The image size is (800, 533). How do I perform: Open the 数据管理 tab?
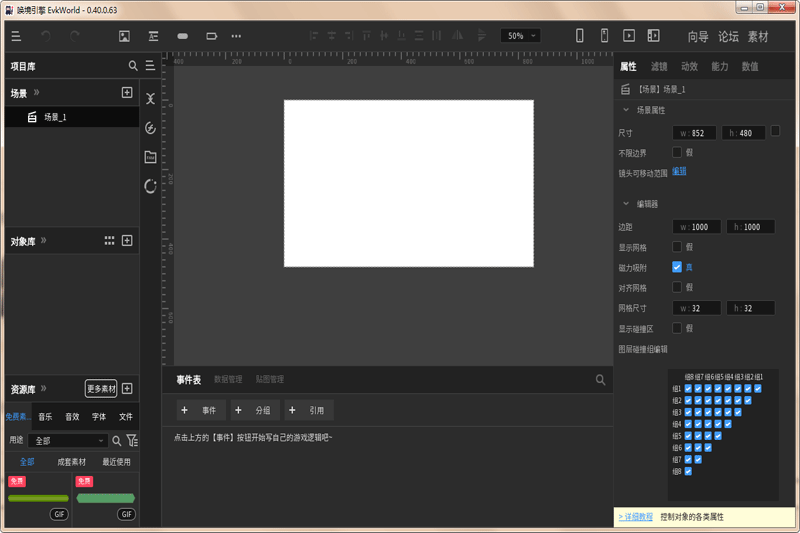click(x=228, y=380)
